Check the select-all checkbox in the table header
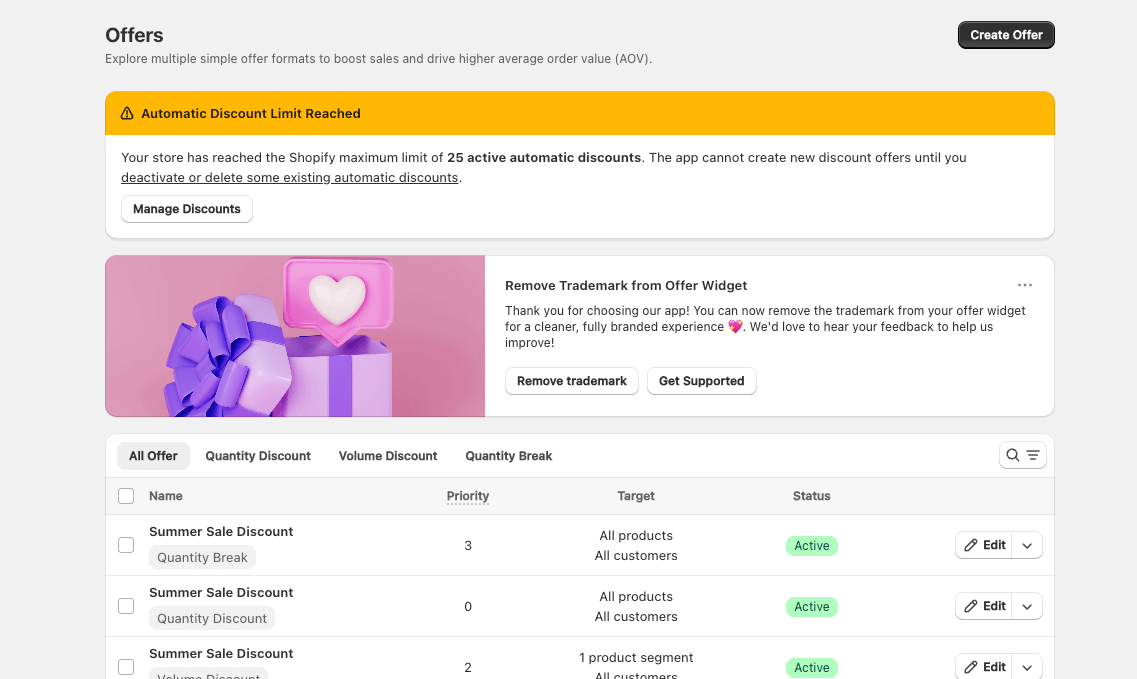1137x679 pixels. tap(125, 496)
